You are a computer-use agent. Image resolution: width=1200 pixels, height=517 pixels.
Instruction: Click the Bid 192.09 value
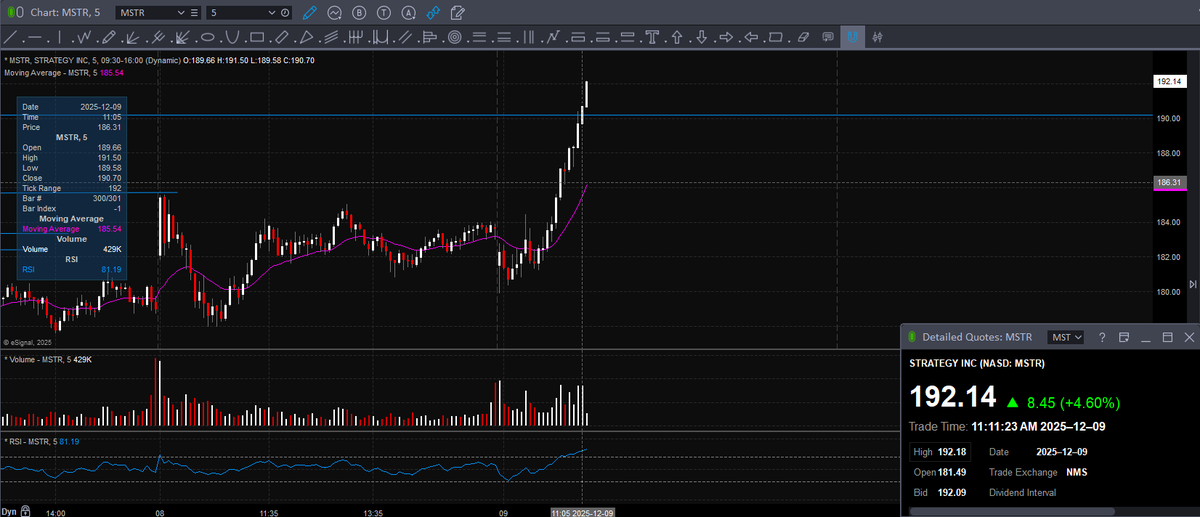pos(954,492)
